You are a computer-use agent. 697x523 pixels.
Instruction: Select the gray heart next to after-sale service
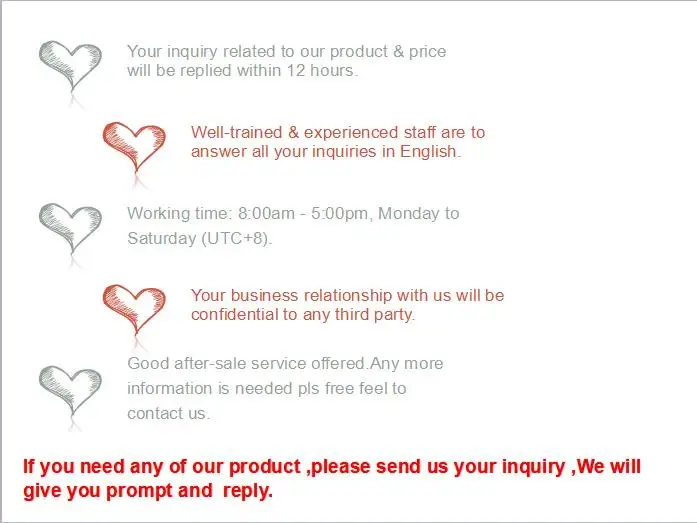(x=69, y=389)
